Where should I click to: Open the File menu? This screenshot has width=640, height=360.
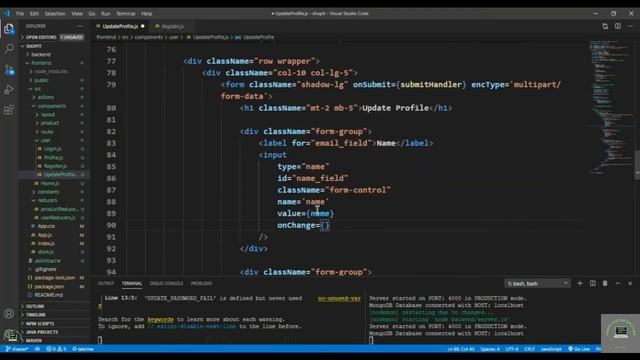20,13
